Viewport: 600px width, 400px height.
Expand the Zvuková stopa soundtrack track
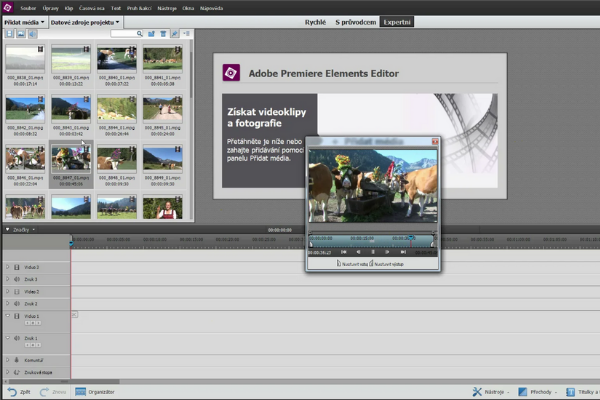[7, 372]
